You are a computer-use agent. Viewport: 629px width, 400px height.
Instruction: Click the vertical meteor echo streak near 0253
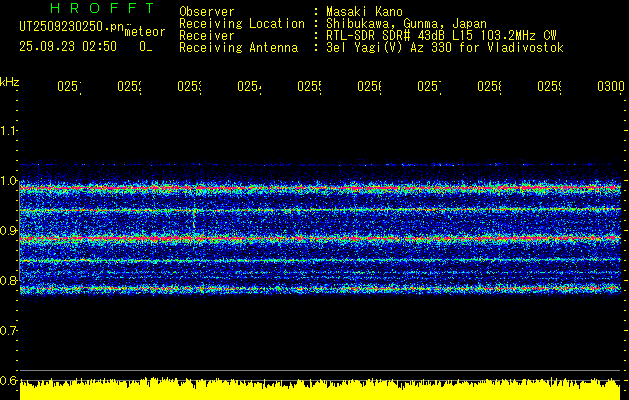194,218
